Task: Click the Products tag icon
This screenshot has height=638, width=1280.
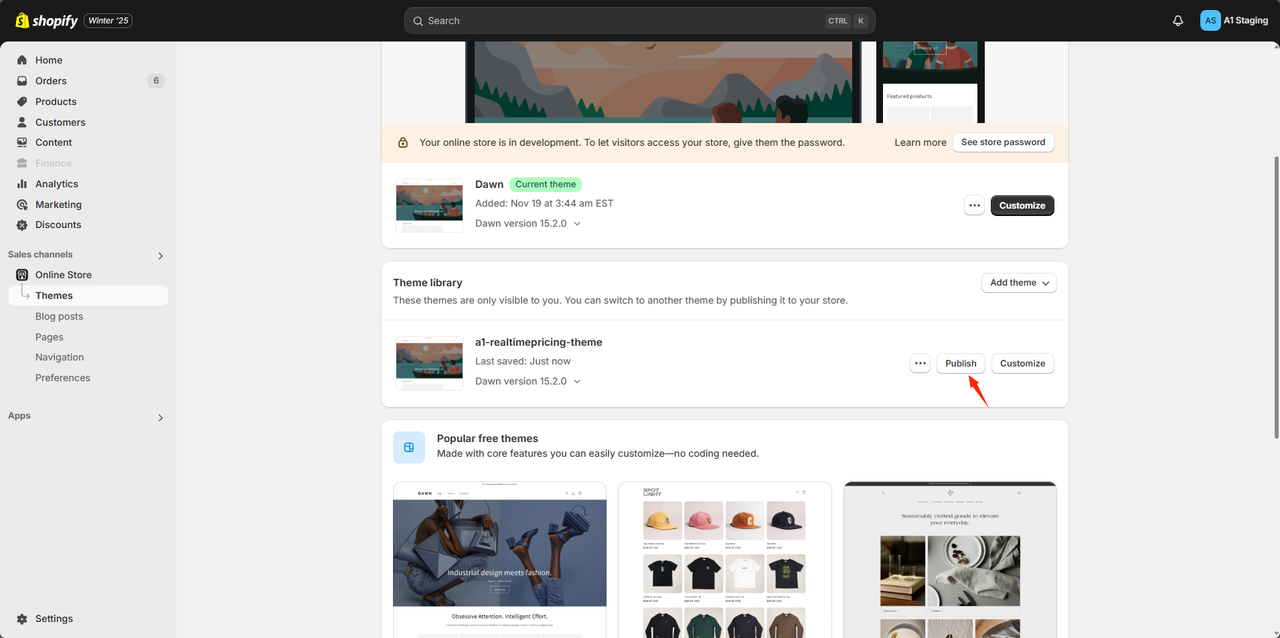Action: coord(22,101)
